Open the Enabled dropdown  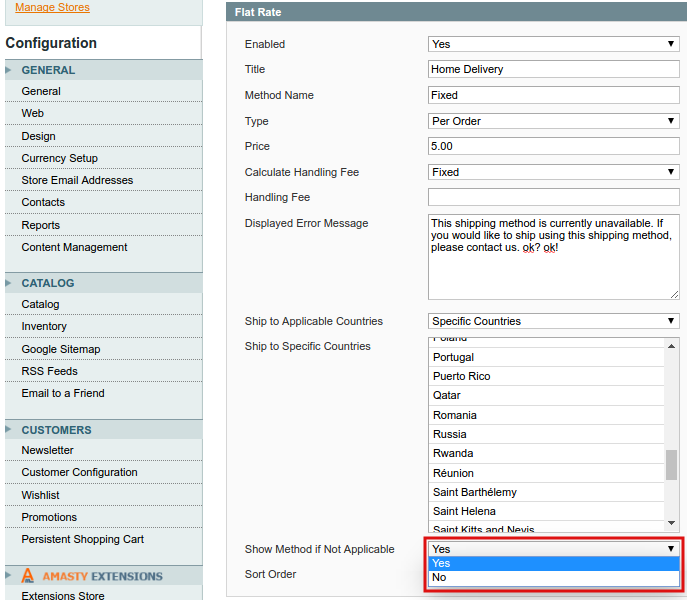pos(553,44)
